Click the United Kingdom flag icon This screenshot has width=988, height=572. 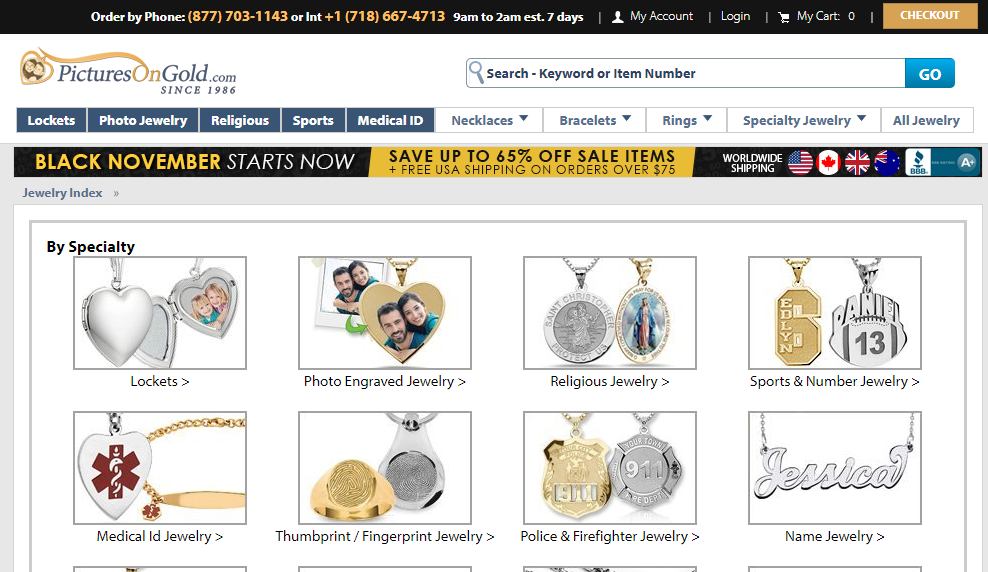[857, 163]
